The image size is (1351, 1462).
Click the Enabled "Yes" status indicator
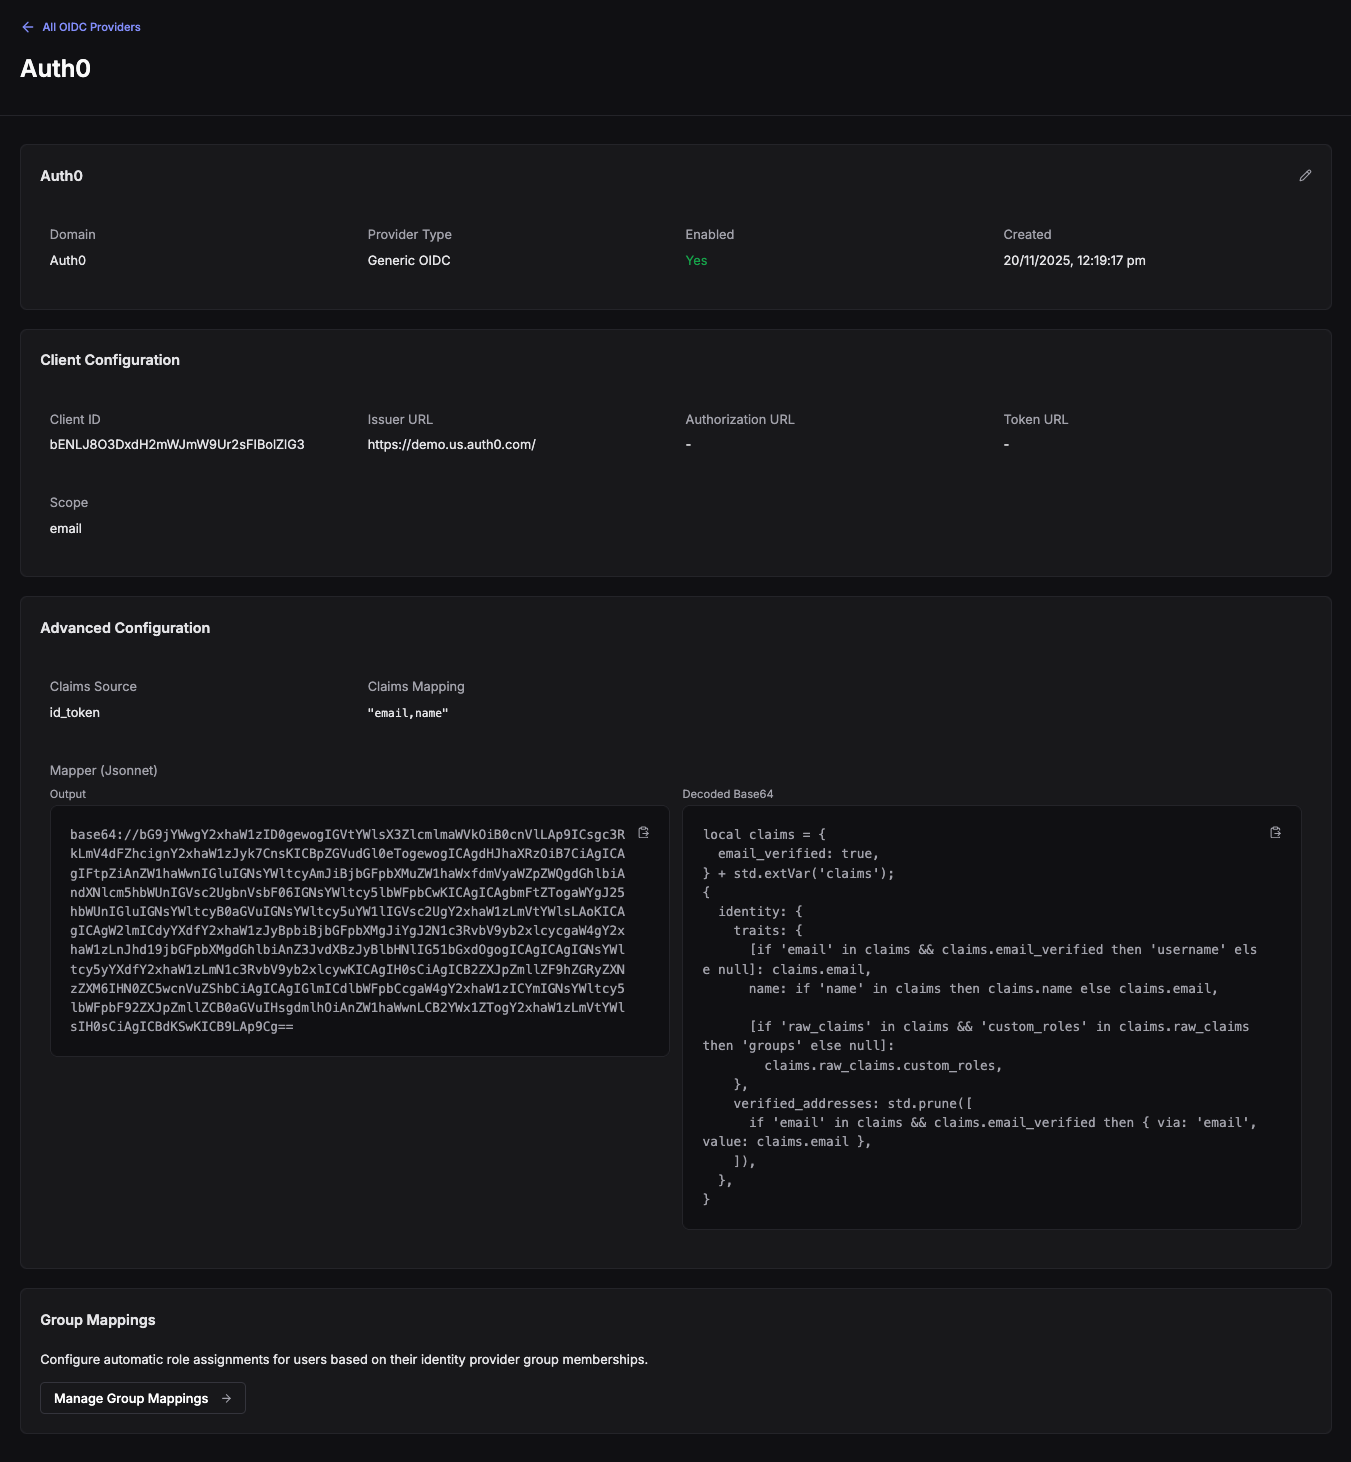click(695, 260)
